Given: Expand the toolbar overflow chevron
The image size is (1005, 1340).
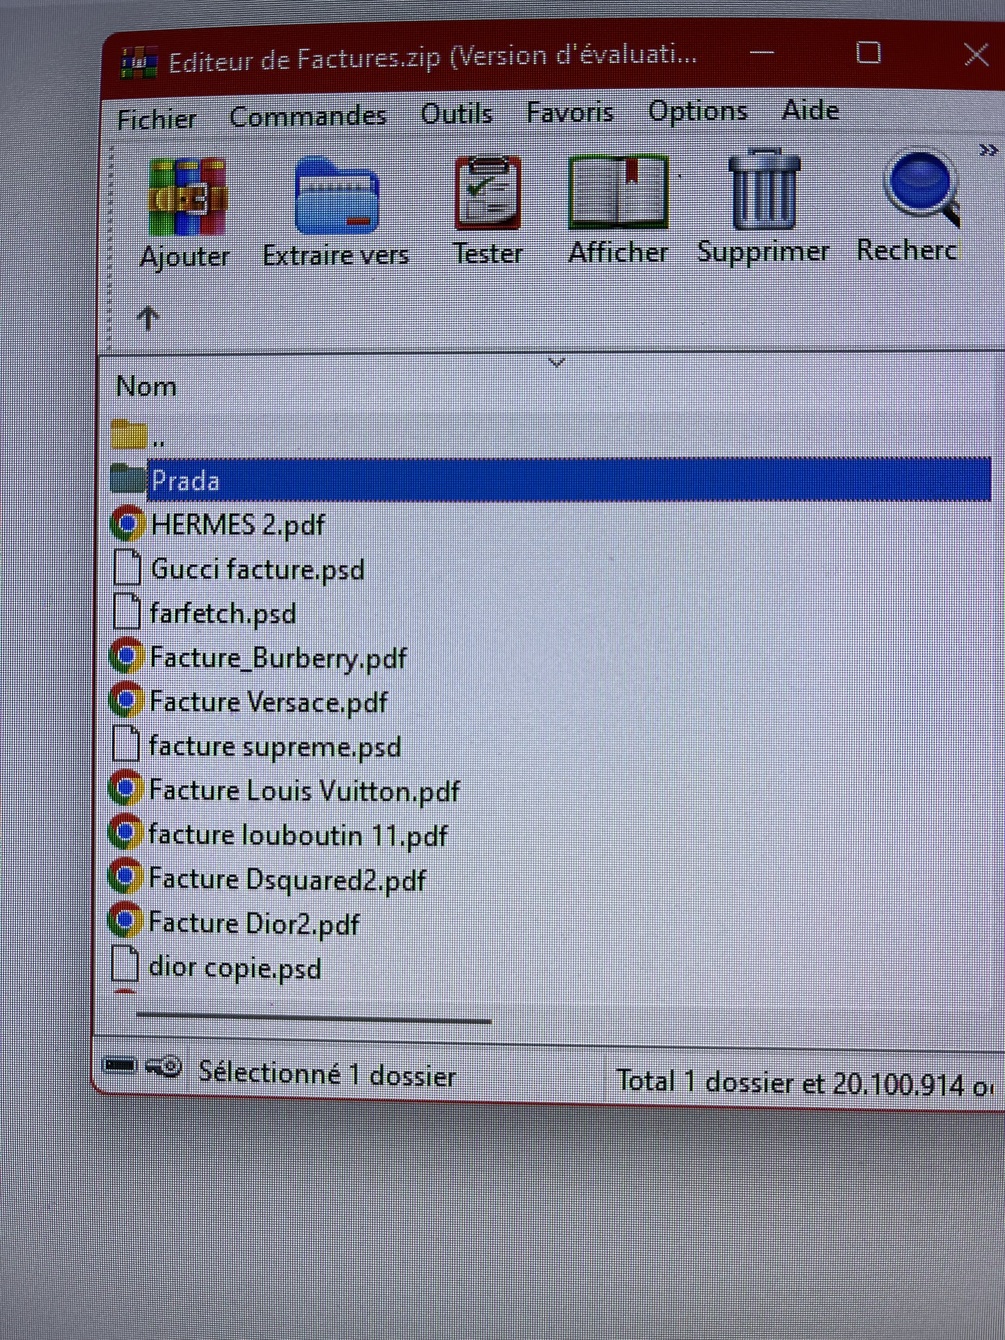Looking at the screenshot, I should pyautogui.click(x=988, y=150).
